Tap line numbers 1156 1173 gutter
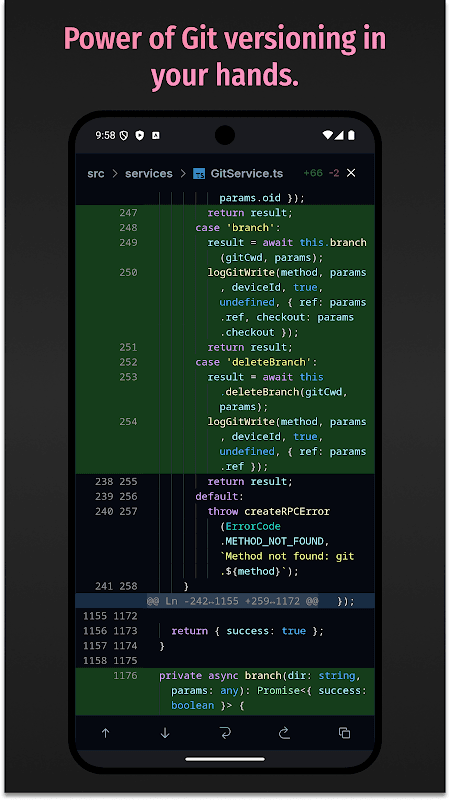Viewport: 450px width, 800px height. [110, 631]
